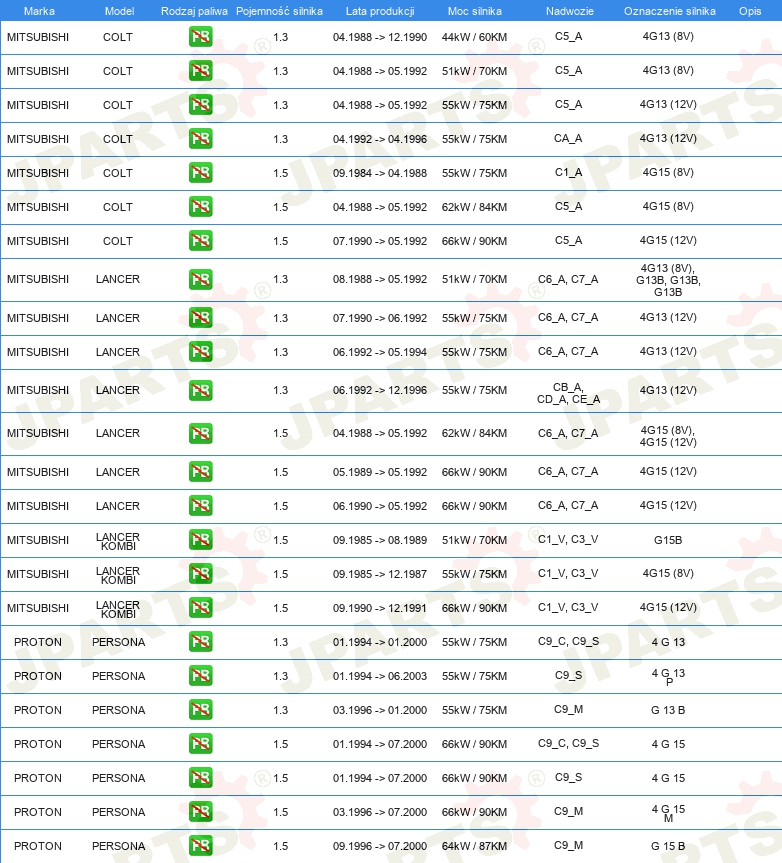This screenshot has height=863, width=782.
Task: Select the Colt 62kW / 84KM power cell
Action: click(x=474, y=207)
